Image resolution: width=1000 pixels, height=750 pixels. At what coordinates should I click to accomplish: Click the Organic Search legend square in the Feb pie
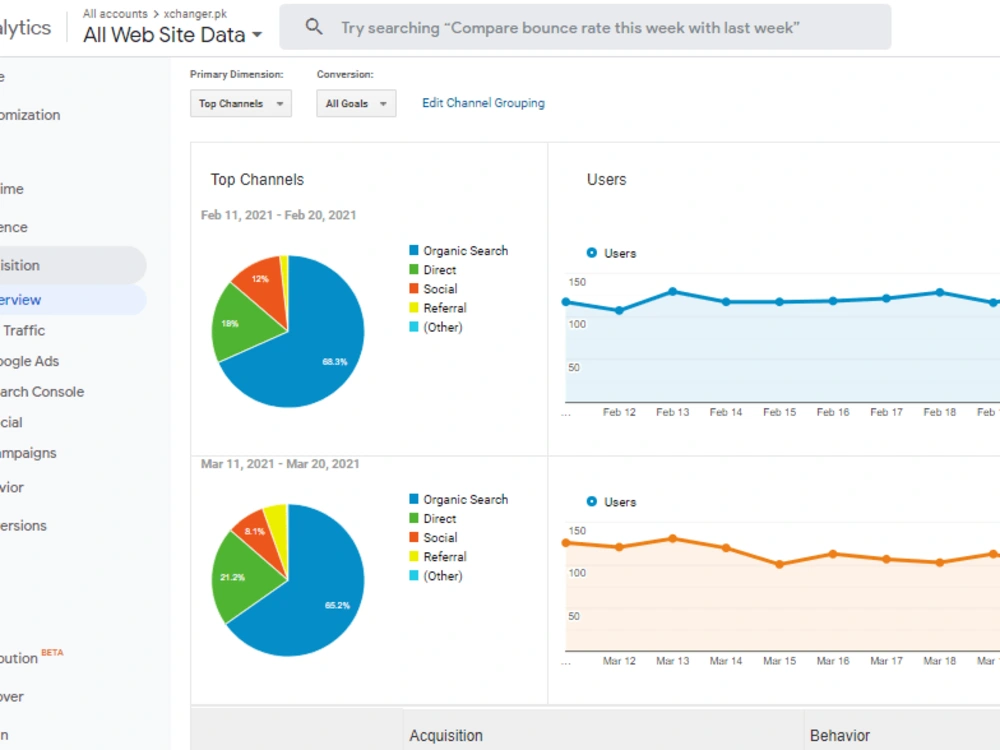coord(414,250)
